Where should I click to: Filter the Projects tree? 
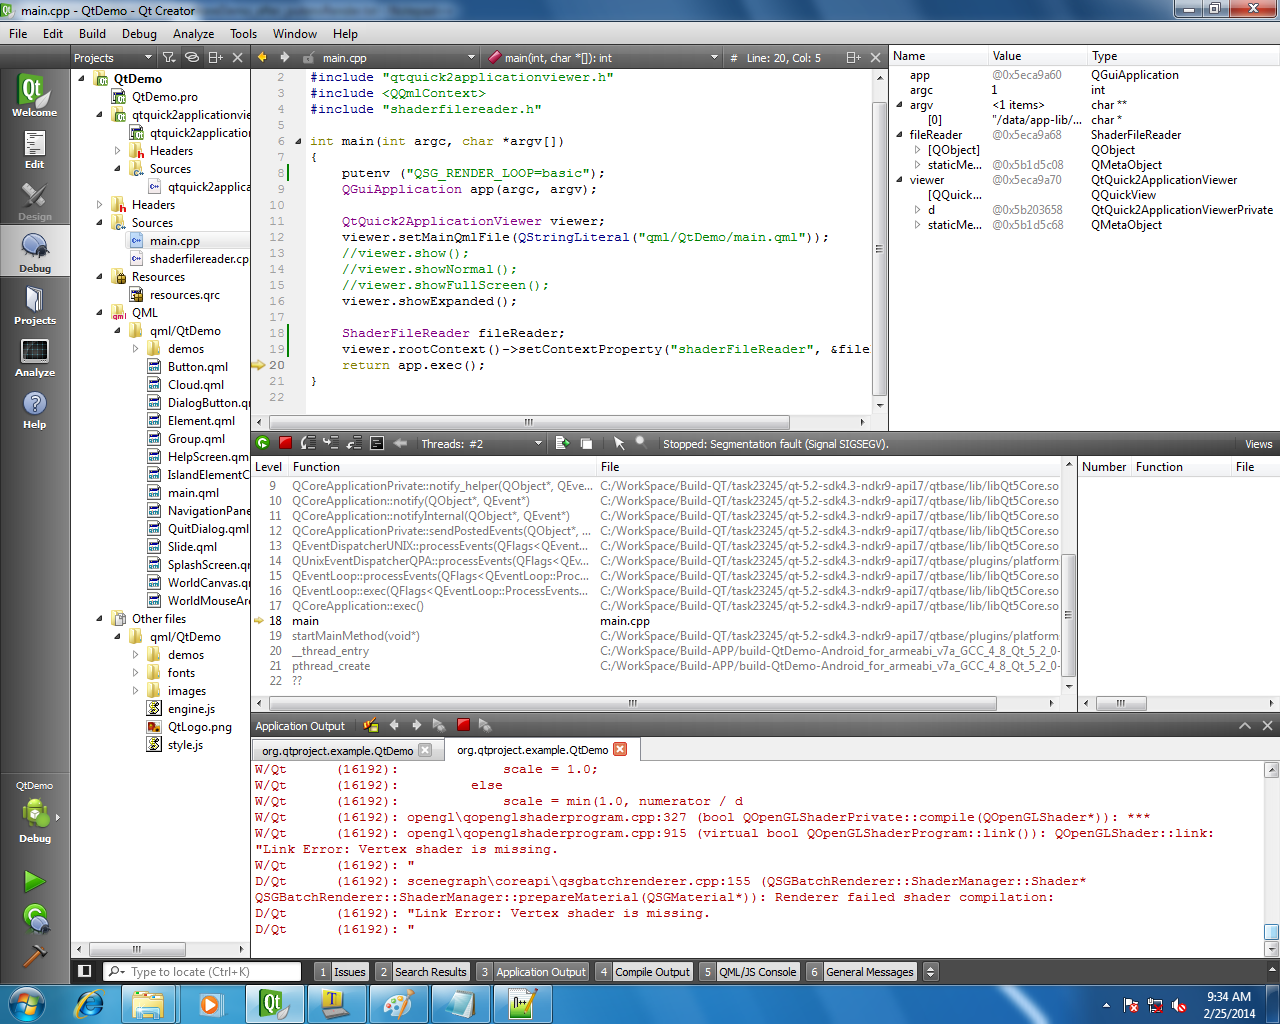tap(170, 57)
